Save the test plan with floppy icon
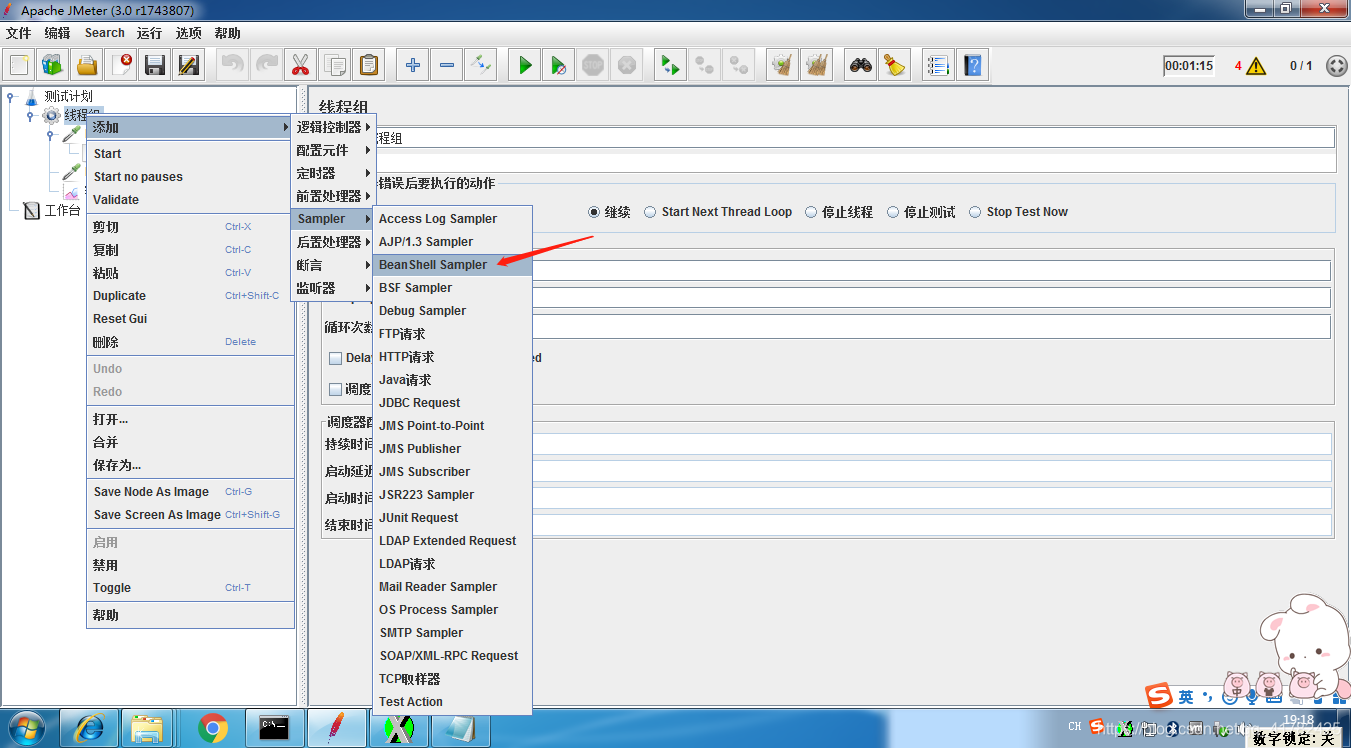Image resolution: width=1351 pixels, height=748 pixels. click(155, 66)
